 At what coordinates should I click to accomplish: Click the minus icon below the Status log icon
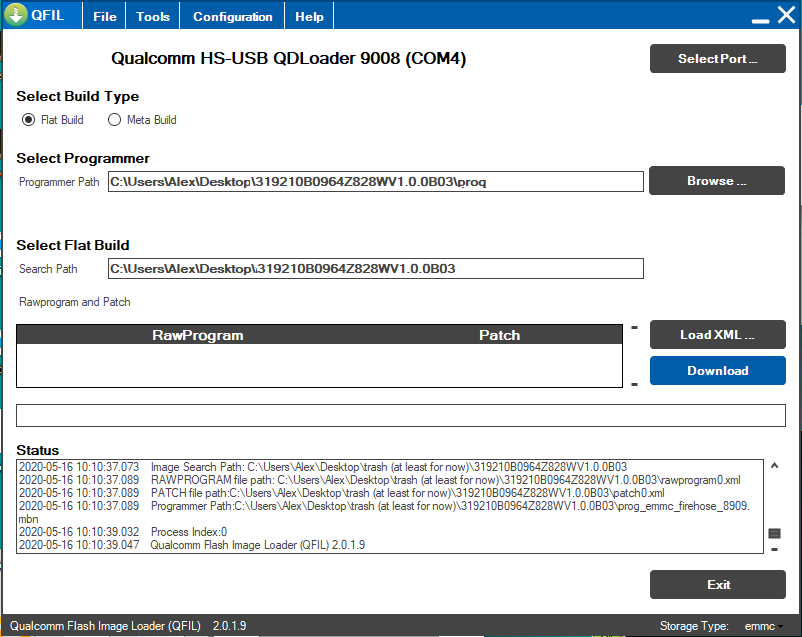coord(773,549)
